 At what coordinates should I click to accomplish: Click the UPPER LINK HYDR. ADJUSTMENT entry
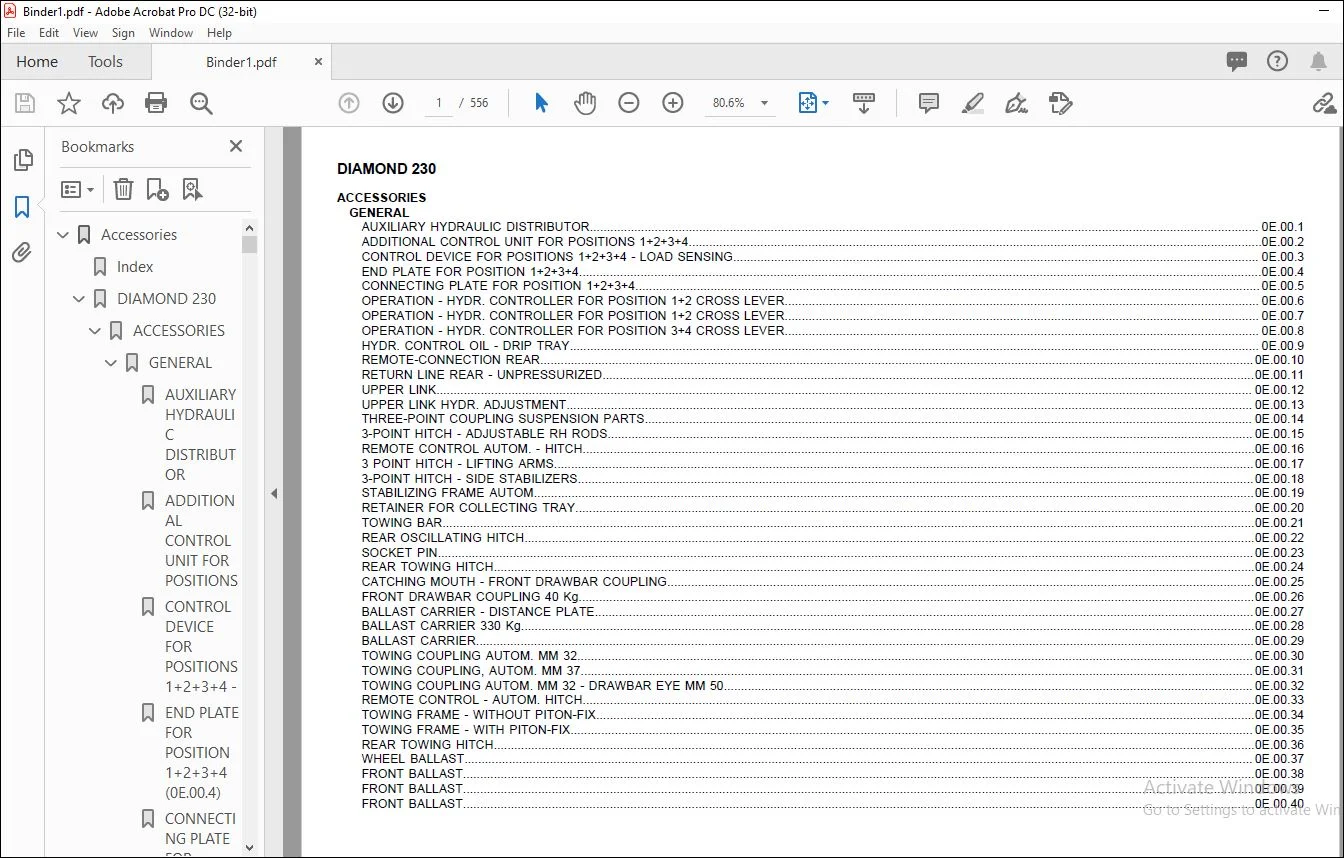(x=464, y=405)
